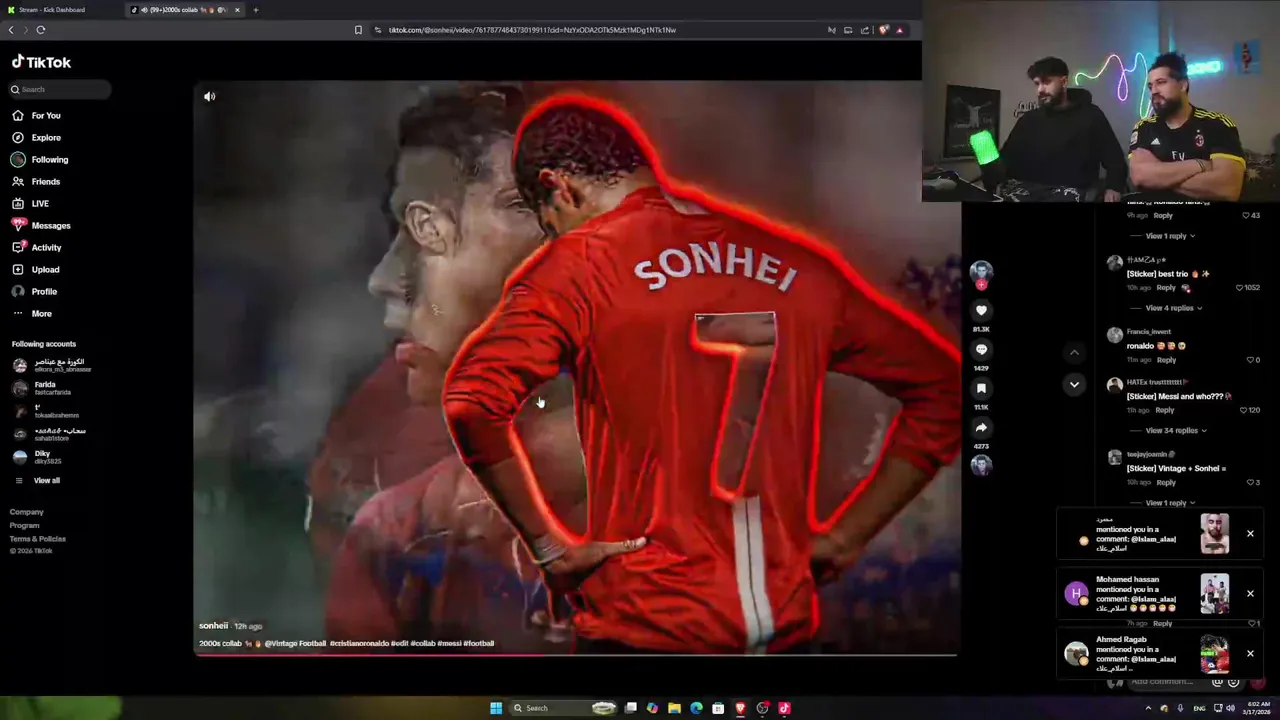Image resolution: width=1280 pixels, height=720 pixels.
Task: Open the LIVE section
Action: click(x=30, y=204)
